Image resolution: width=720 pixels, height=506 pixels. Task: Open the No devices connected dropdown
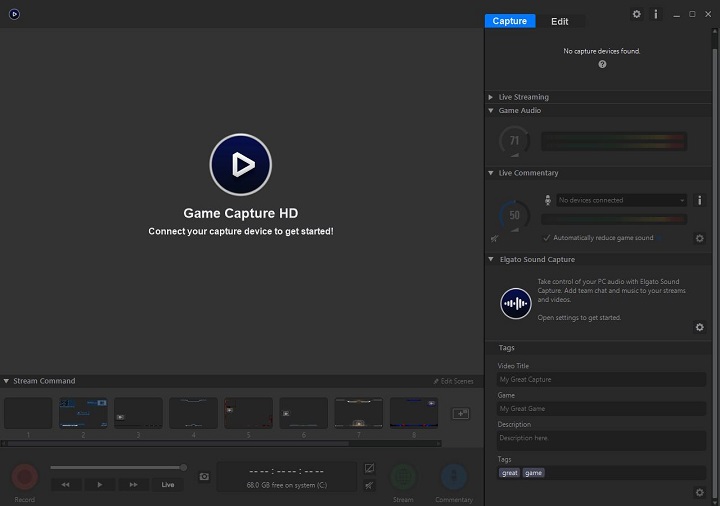tap(621, 200)
